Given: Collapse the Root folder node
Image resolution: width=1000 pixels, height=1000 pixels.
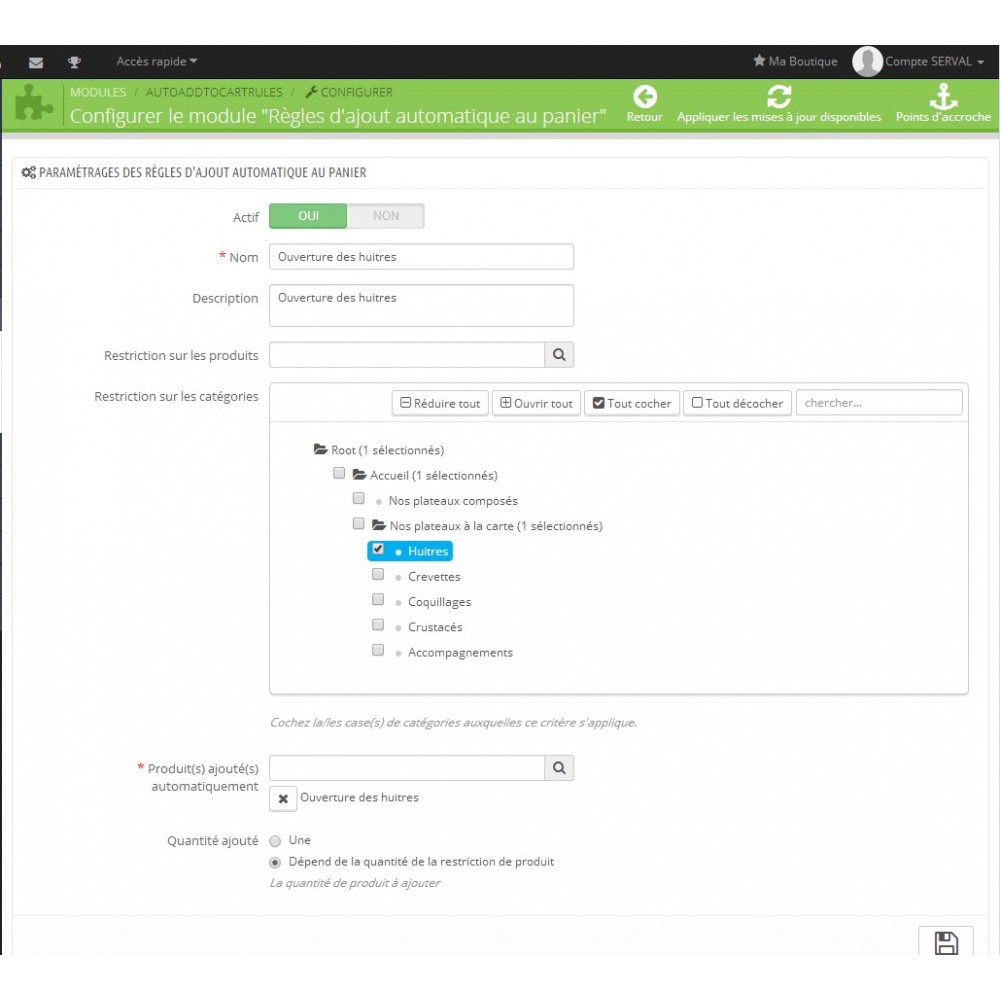Looking at the screenshot, I should (321, 450).
